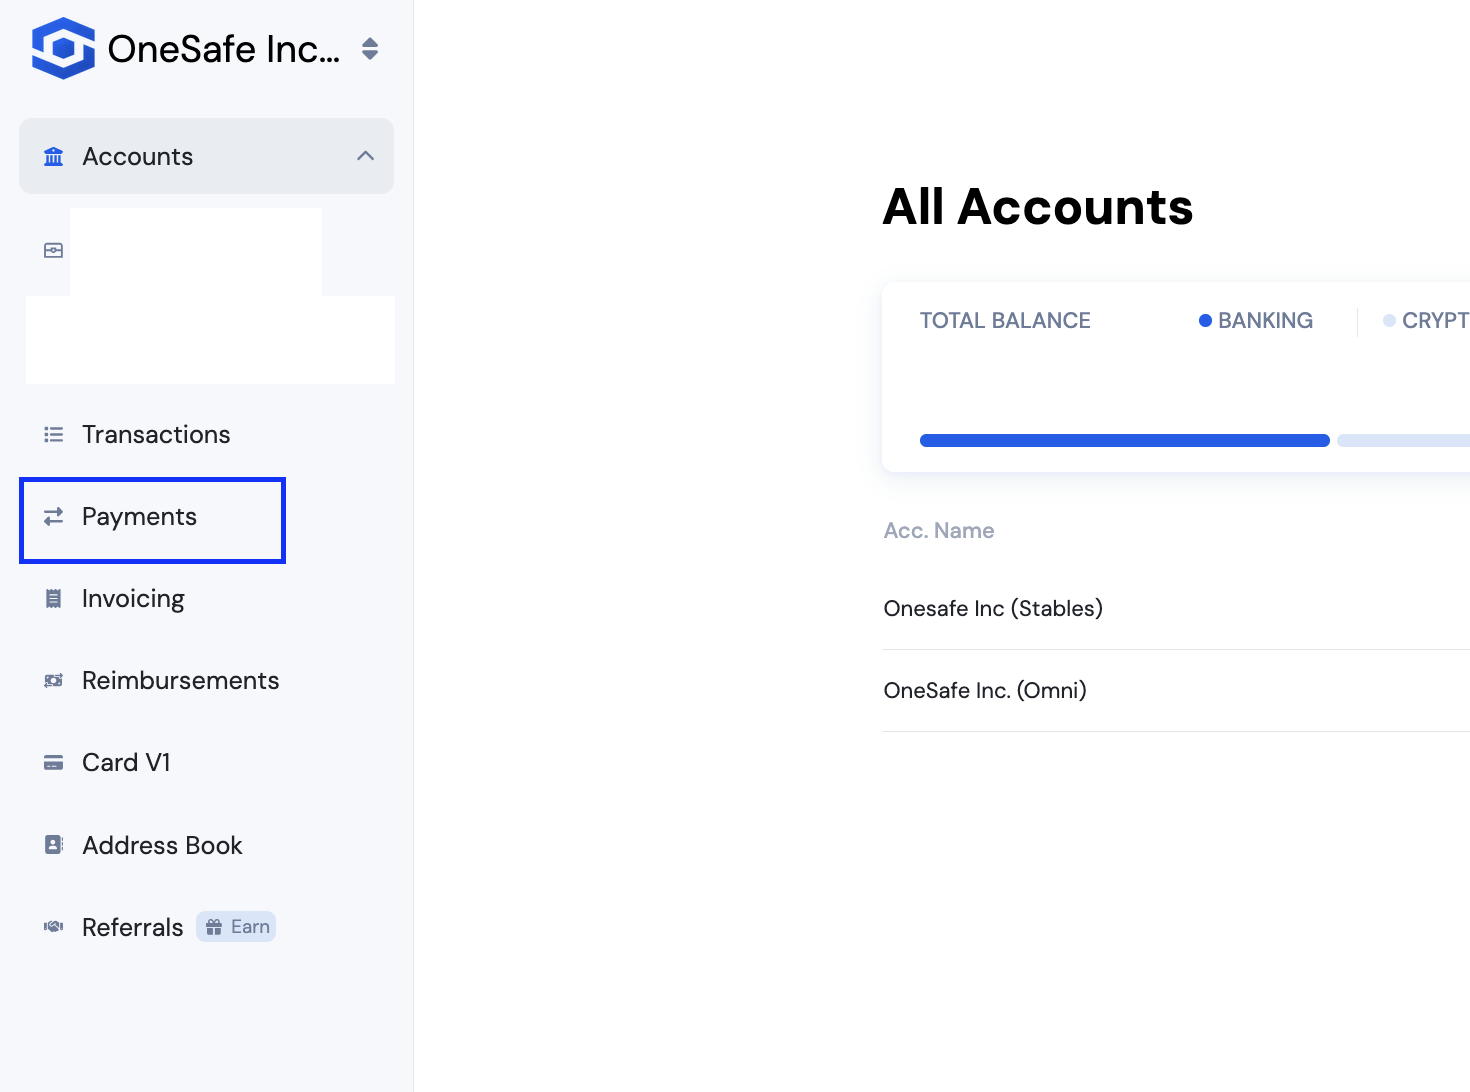Select Card V1 in sidebar
1470x1092 pixels.
click(126, 763)
